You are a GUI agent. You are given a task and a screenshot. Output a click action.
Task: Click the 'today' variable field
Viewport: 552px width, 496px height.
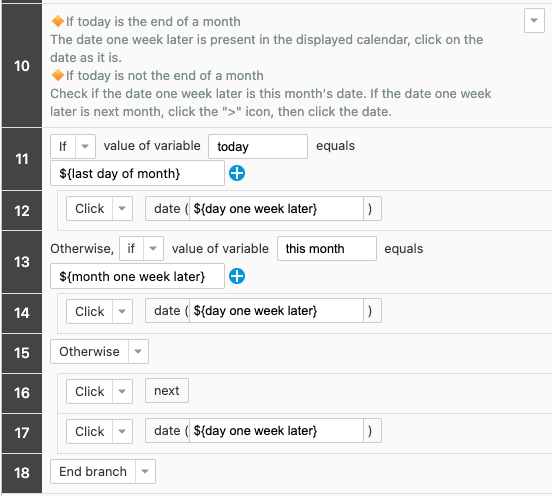[x=258, y=146]
